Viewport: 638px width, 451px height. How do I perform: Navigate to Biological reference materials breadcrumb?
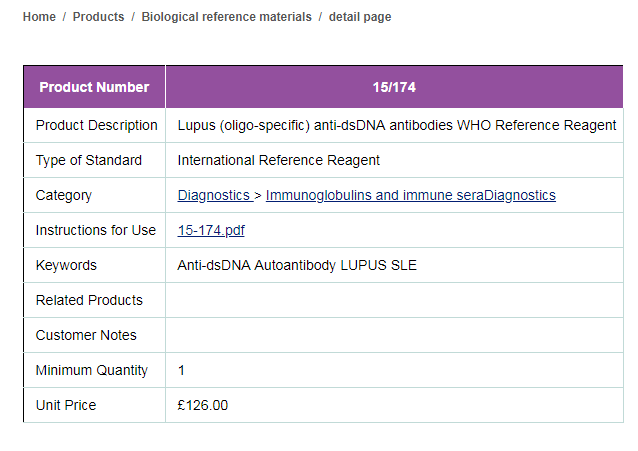pyautogui.click(x=226, y=17)
